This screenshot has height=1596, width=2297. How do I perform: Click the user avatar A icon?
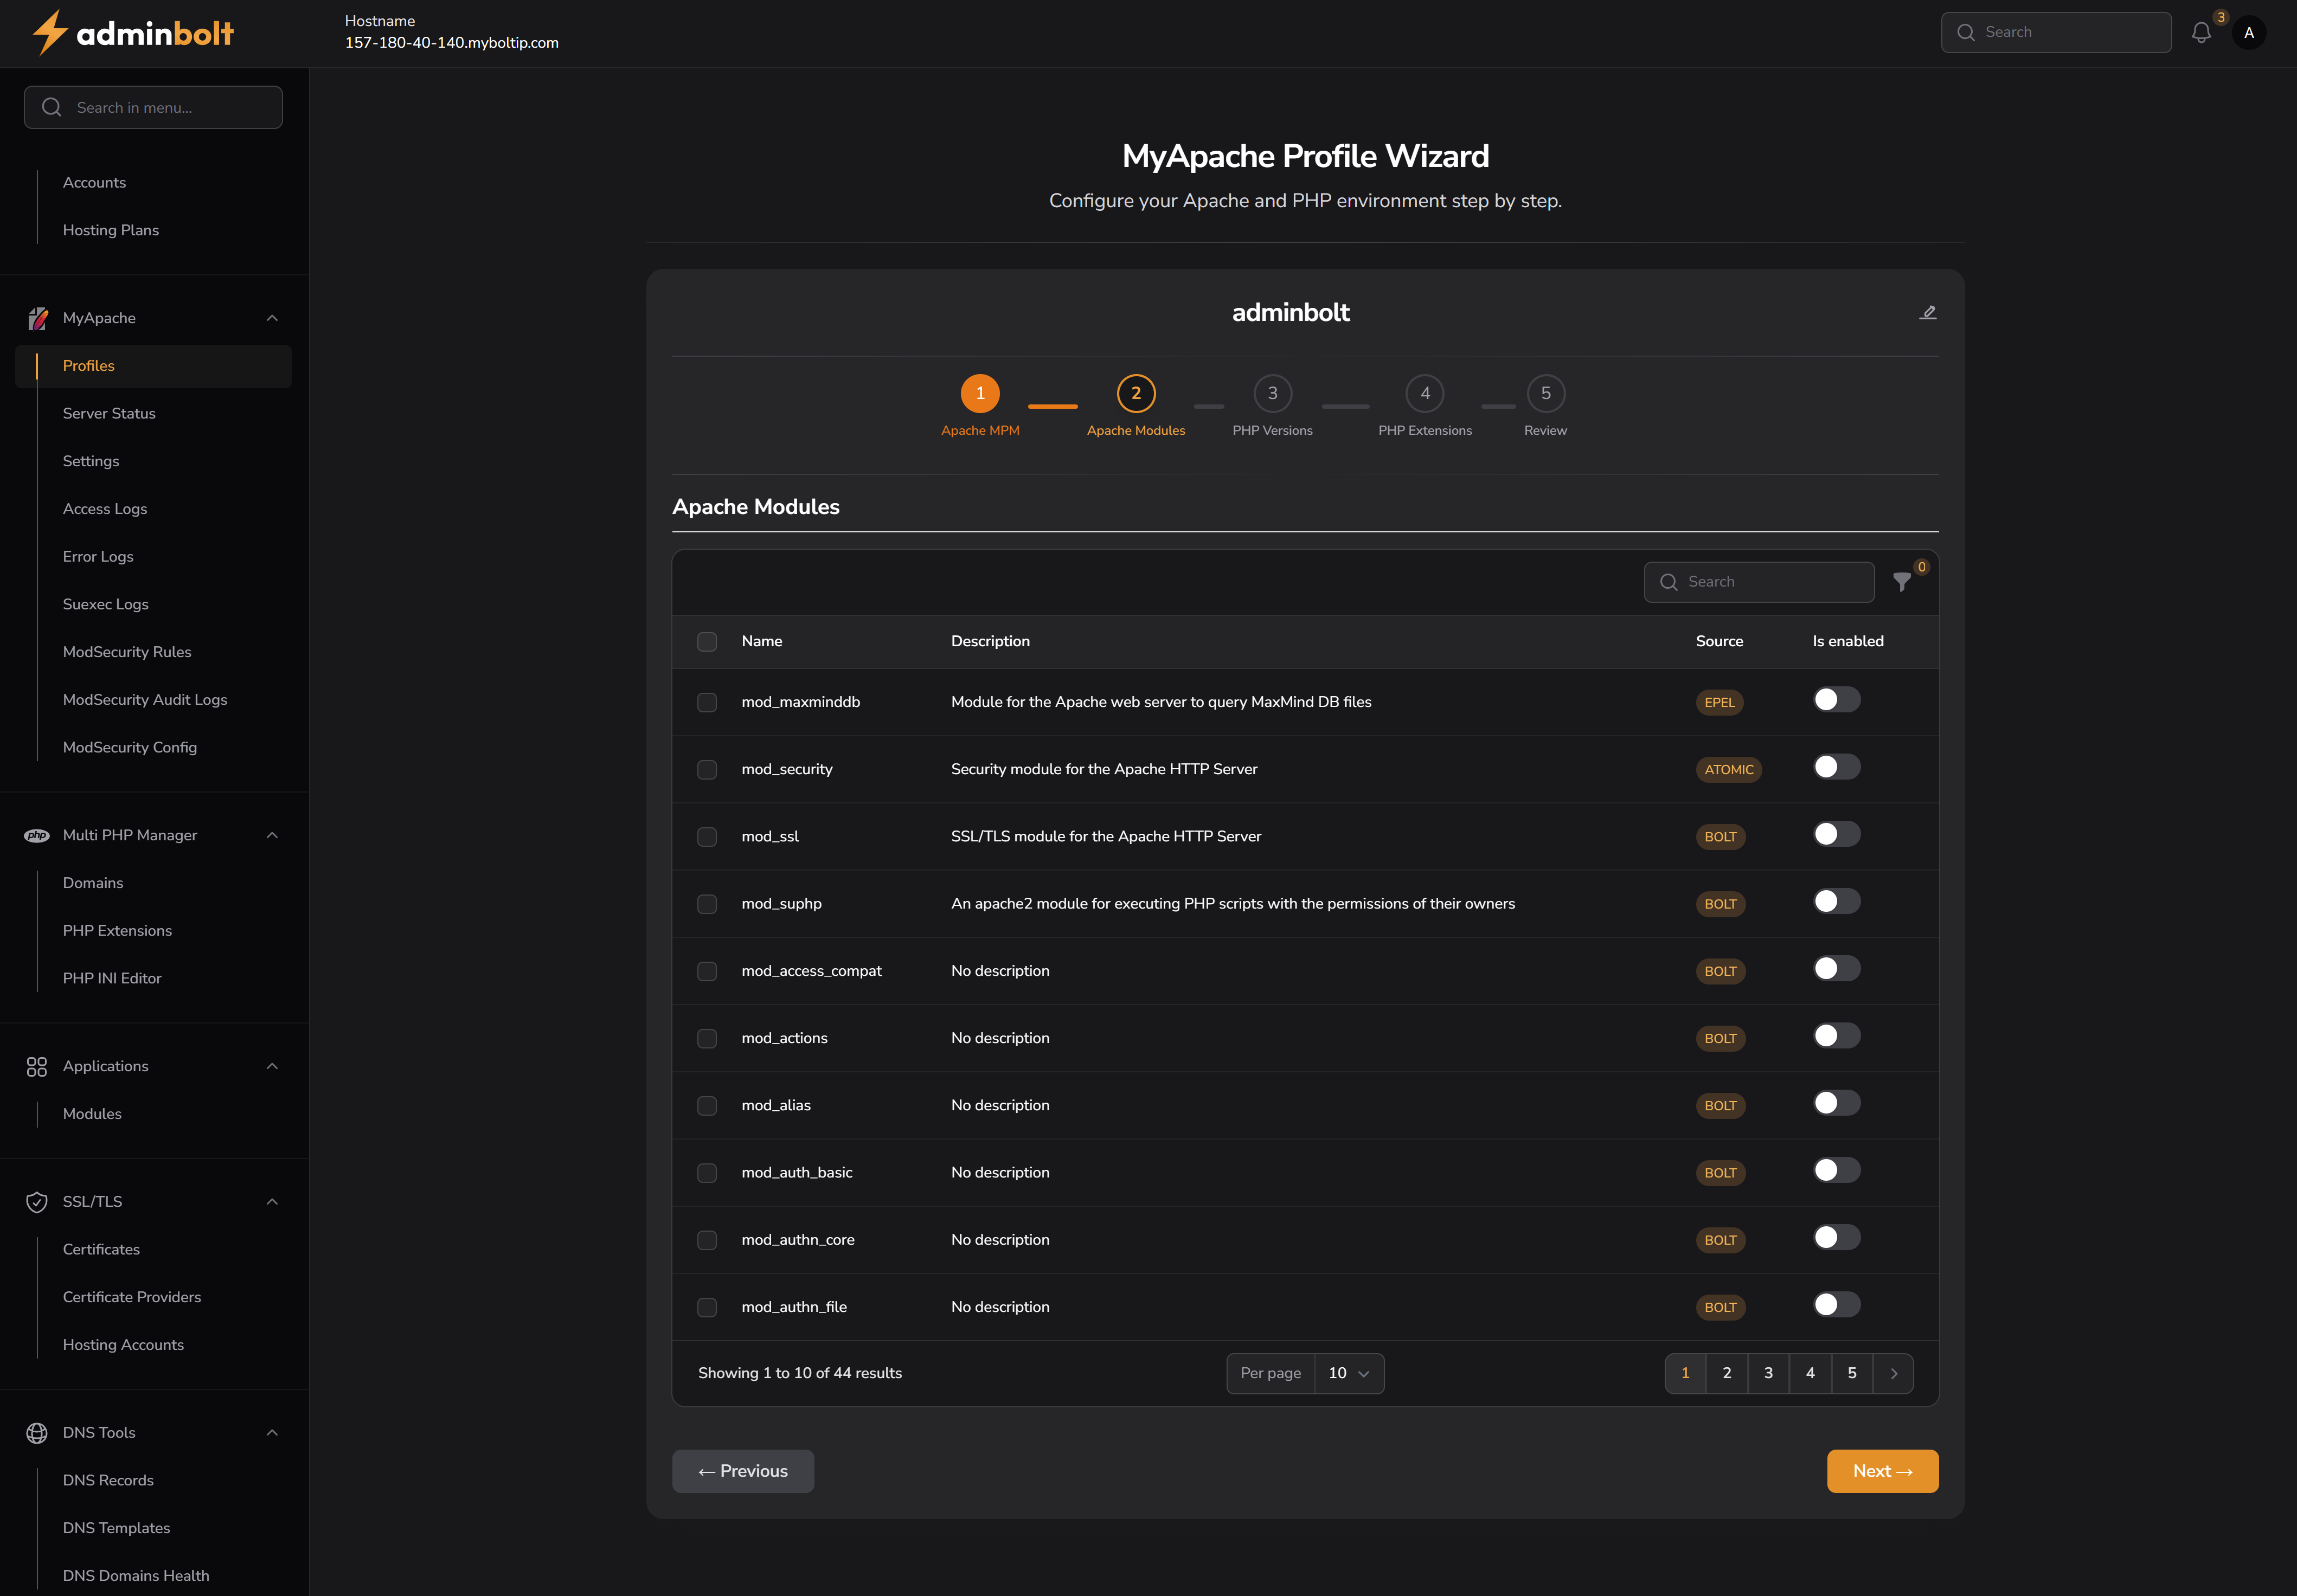coord(2249,33)
